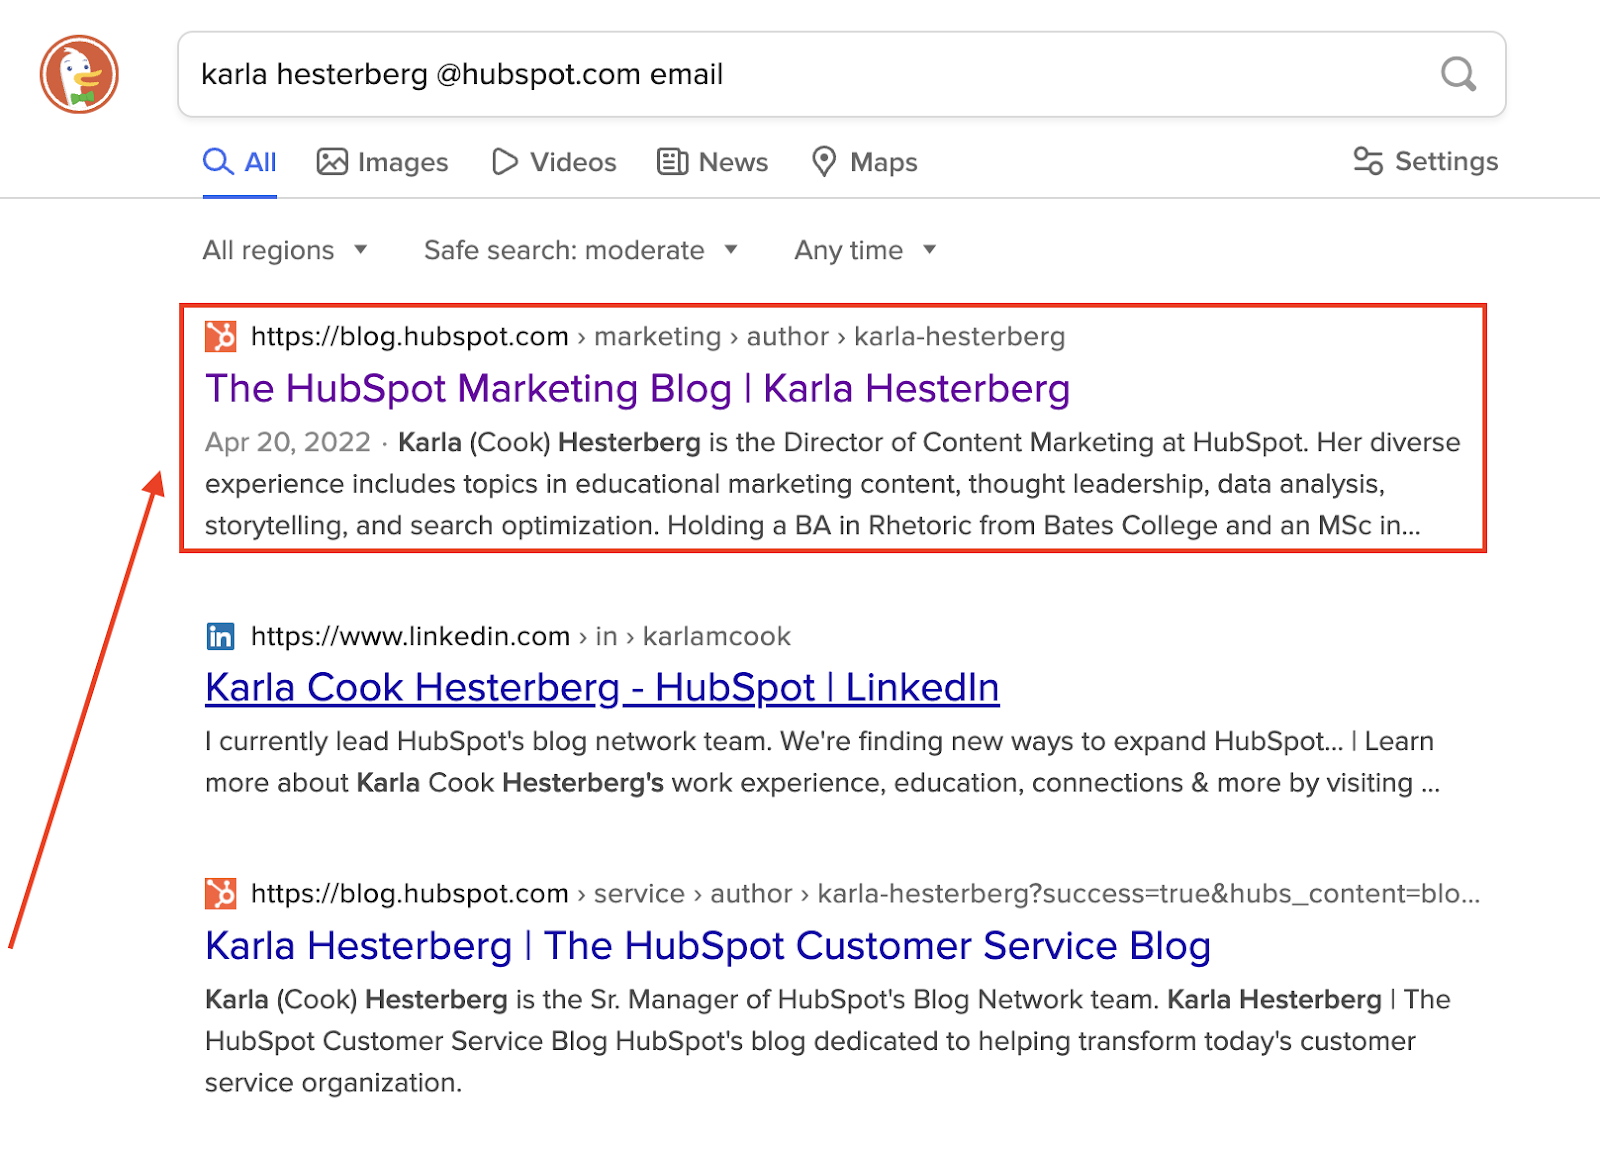Select the All results tab
1600x1153 pixels.
pyautogui.click(x=240, y=162)
